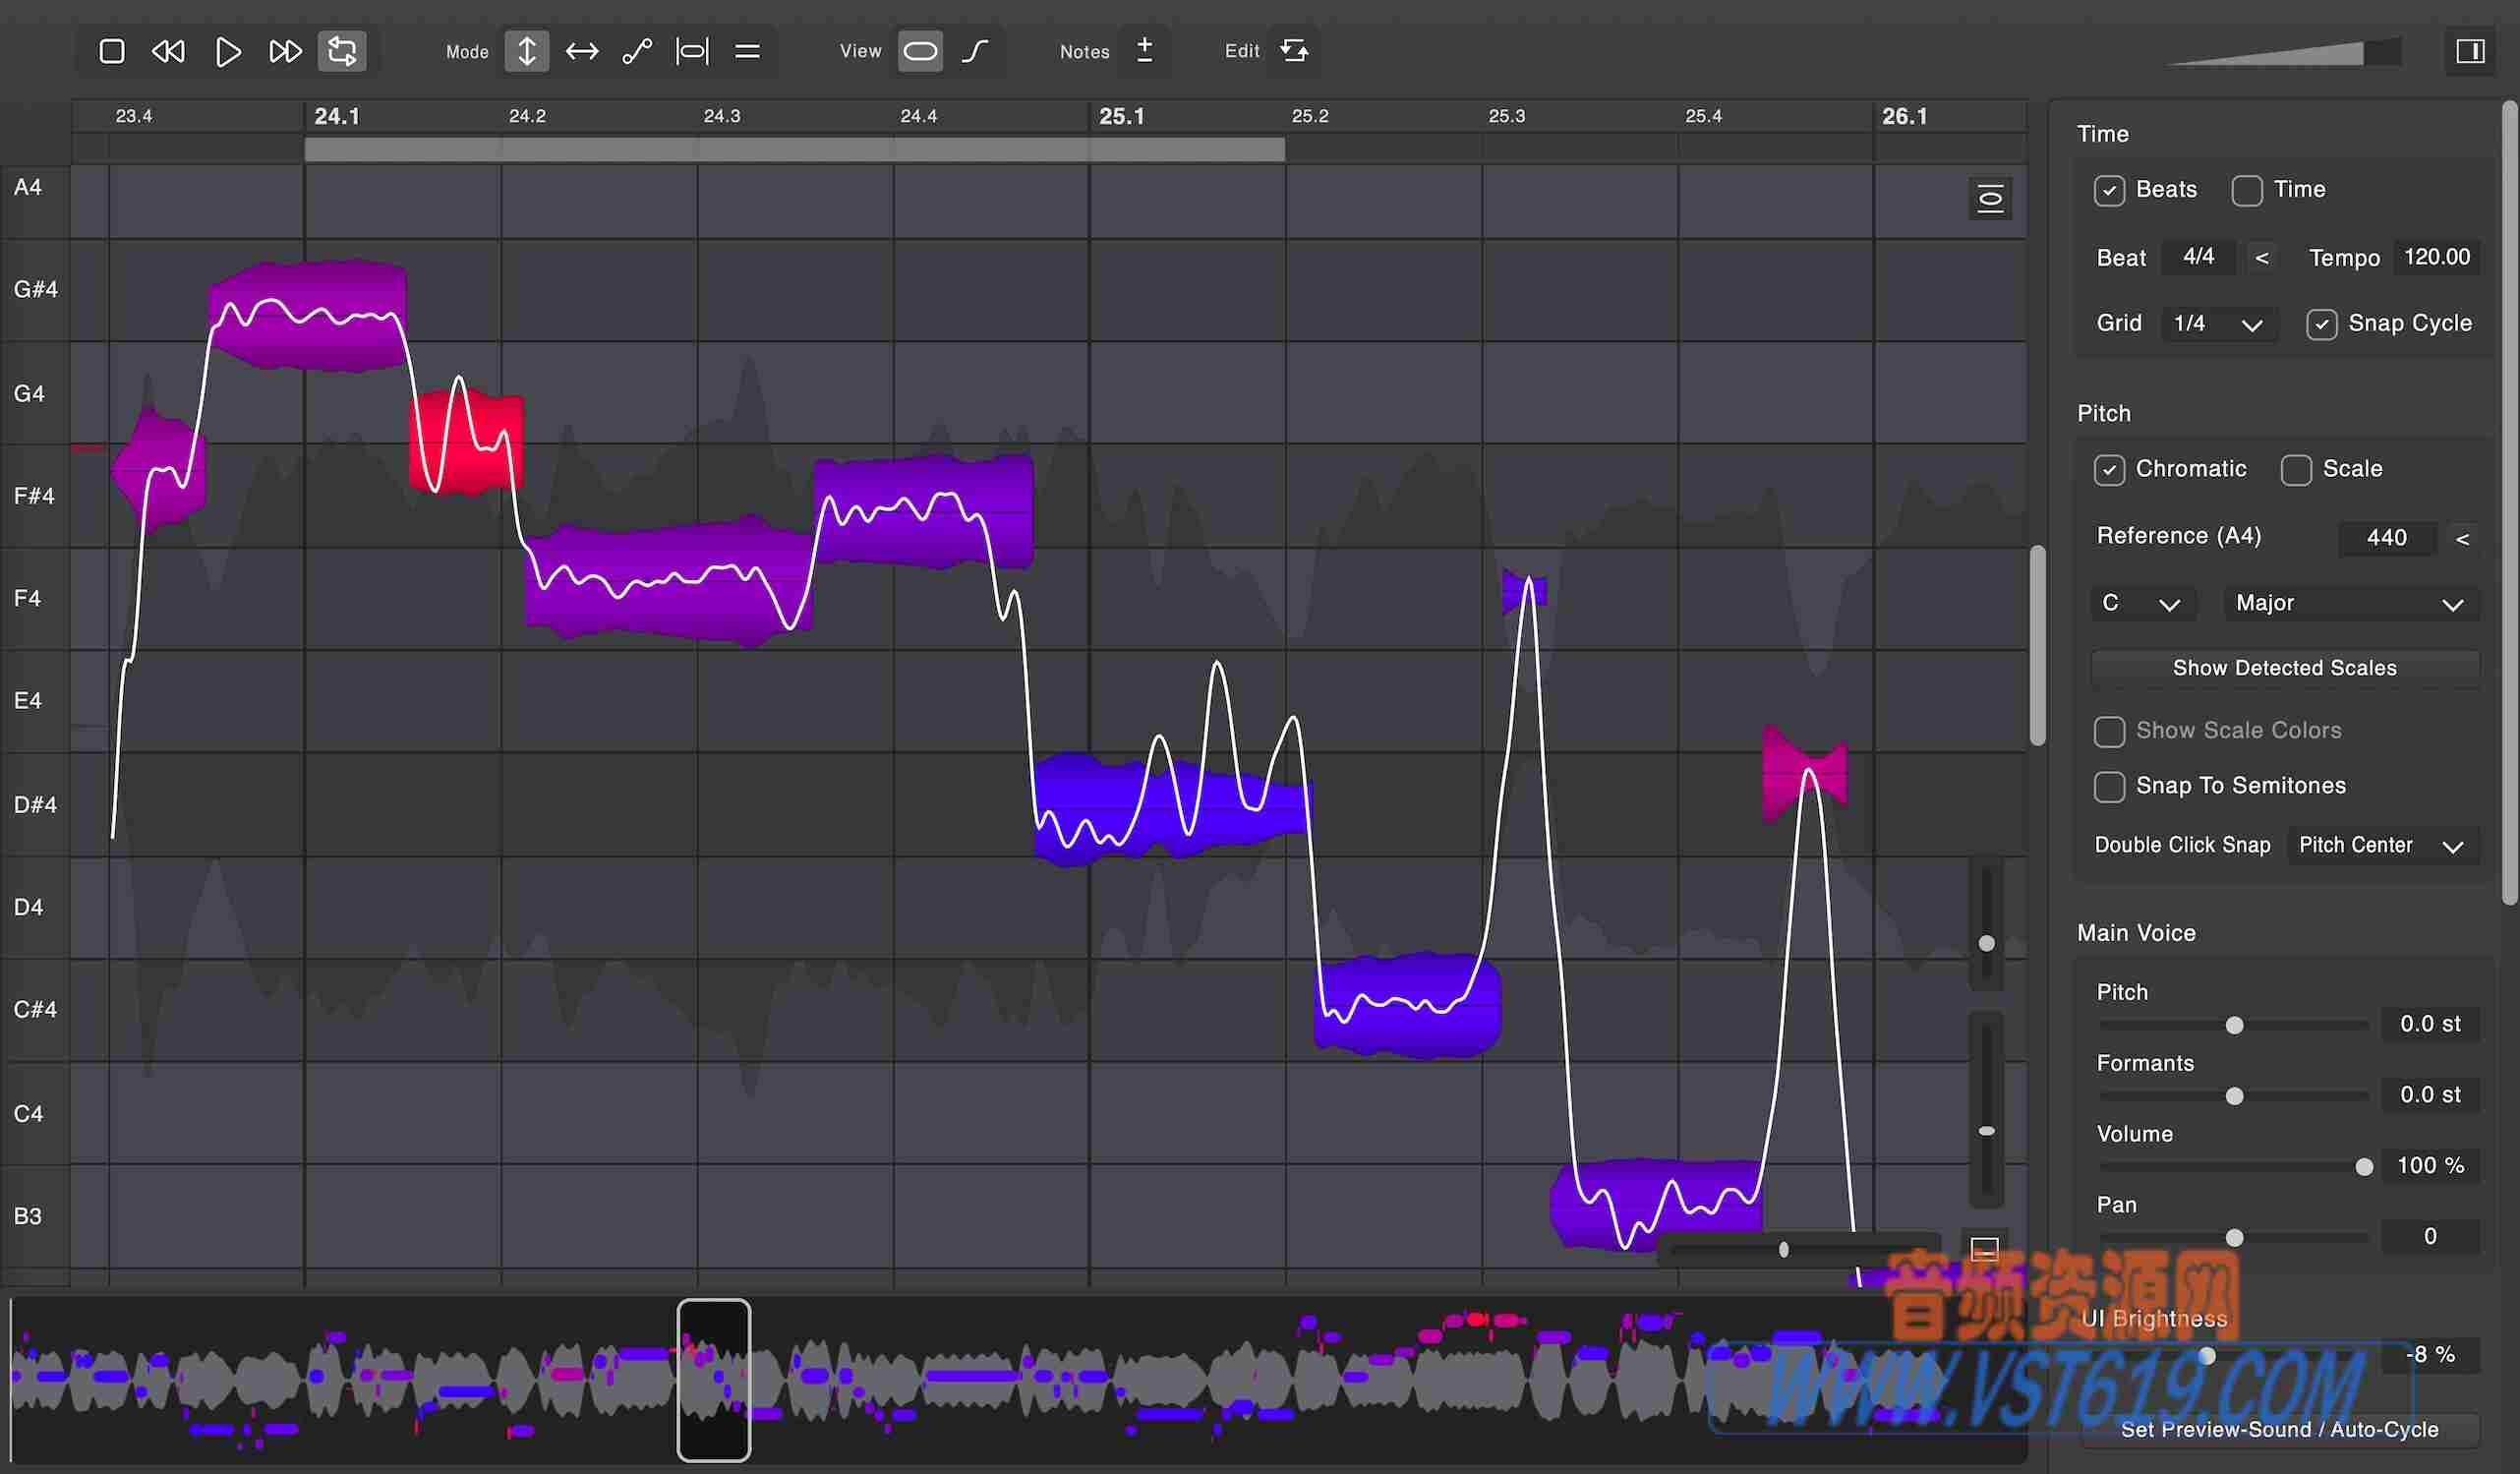Enable the Time checkbox

(x=2247, y=190)
